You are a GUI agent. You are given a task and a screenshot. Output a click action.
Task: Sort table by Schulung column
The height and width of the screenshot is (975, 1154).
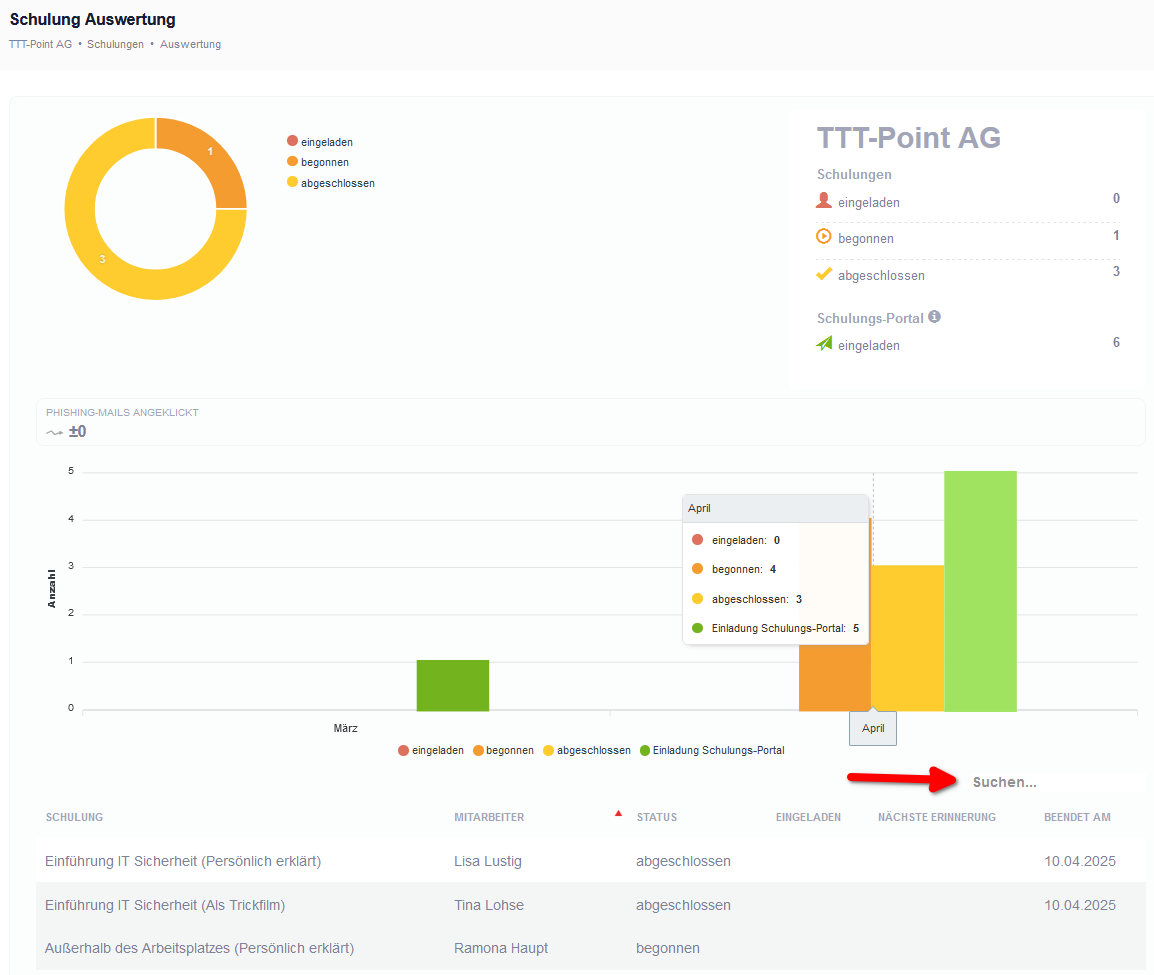(74, 817)
